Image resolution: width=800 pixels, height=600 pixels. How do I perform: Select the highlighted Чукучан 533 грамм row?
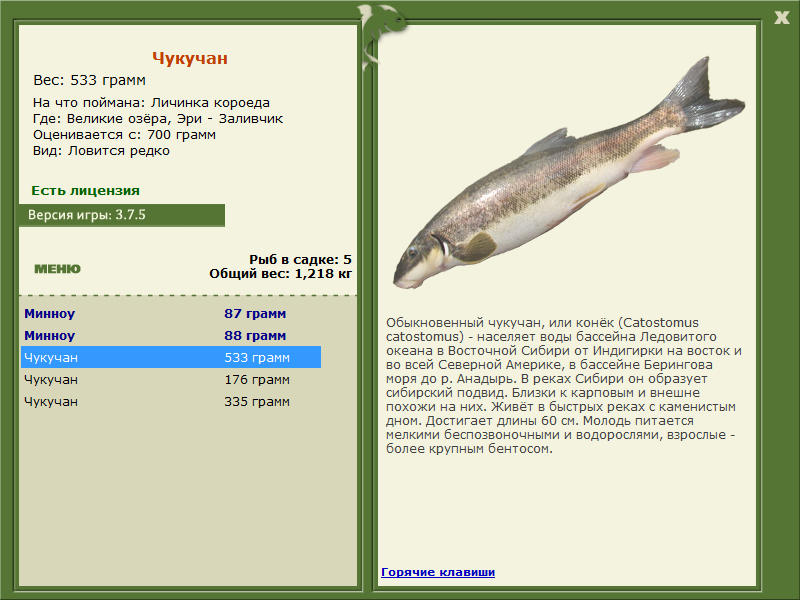click(x=171, y=357)
